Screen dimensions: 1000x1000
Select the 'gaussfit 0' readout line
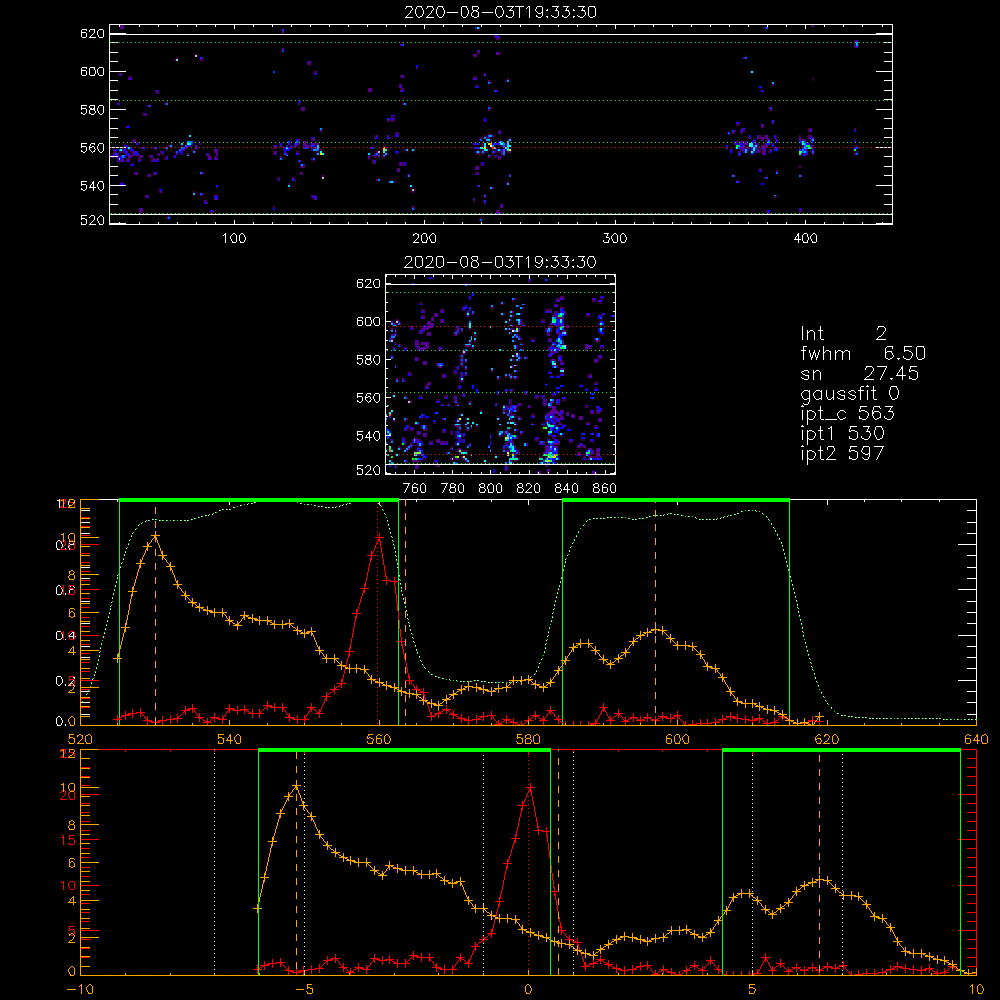[850, 393]
